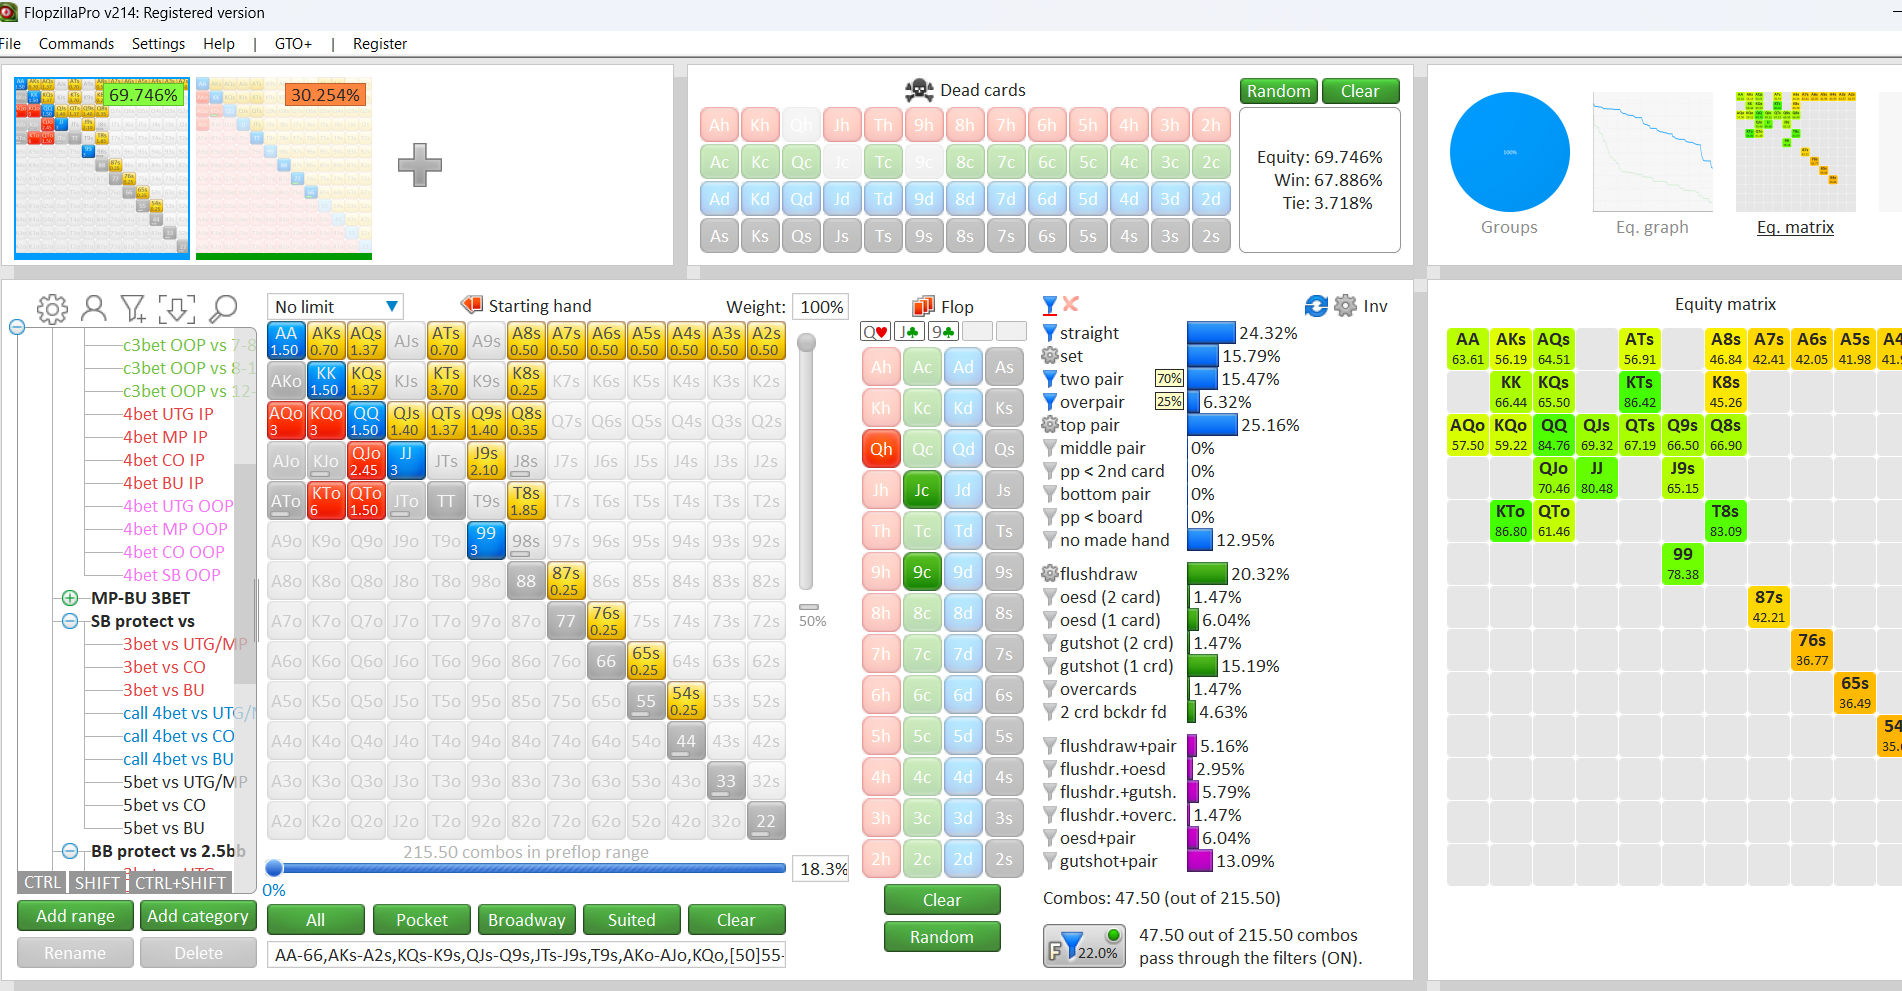Click the preflop range percentage slider handle
Image resolution: width=1902 pixels, height=991 pixels.
pyautogui.click(x=274, y=868)
